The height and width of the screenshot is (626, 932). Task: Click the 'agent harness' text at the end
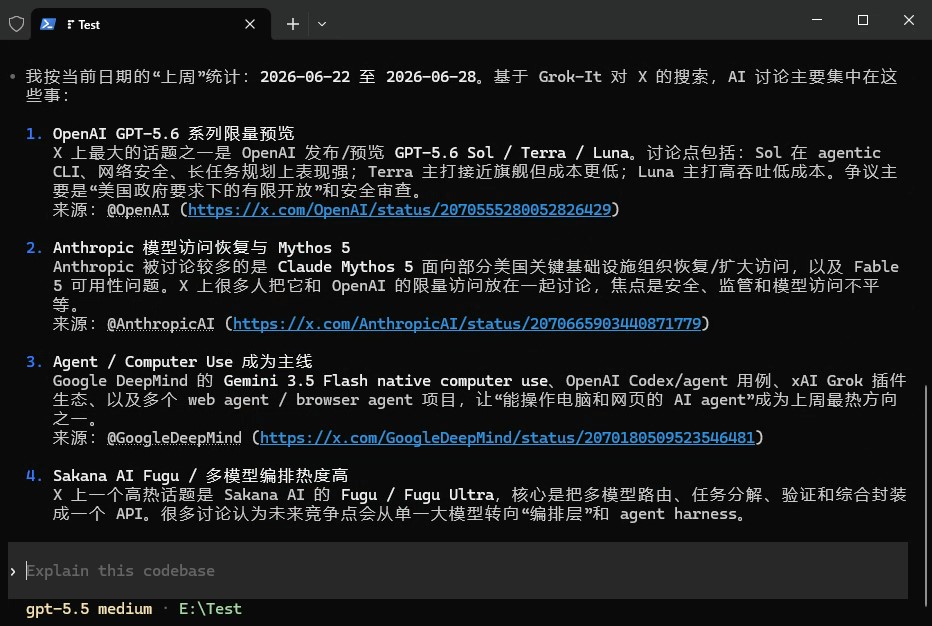click(x=678, y=514)
